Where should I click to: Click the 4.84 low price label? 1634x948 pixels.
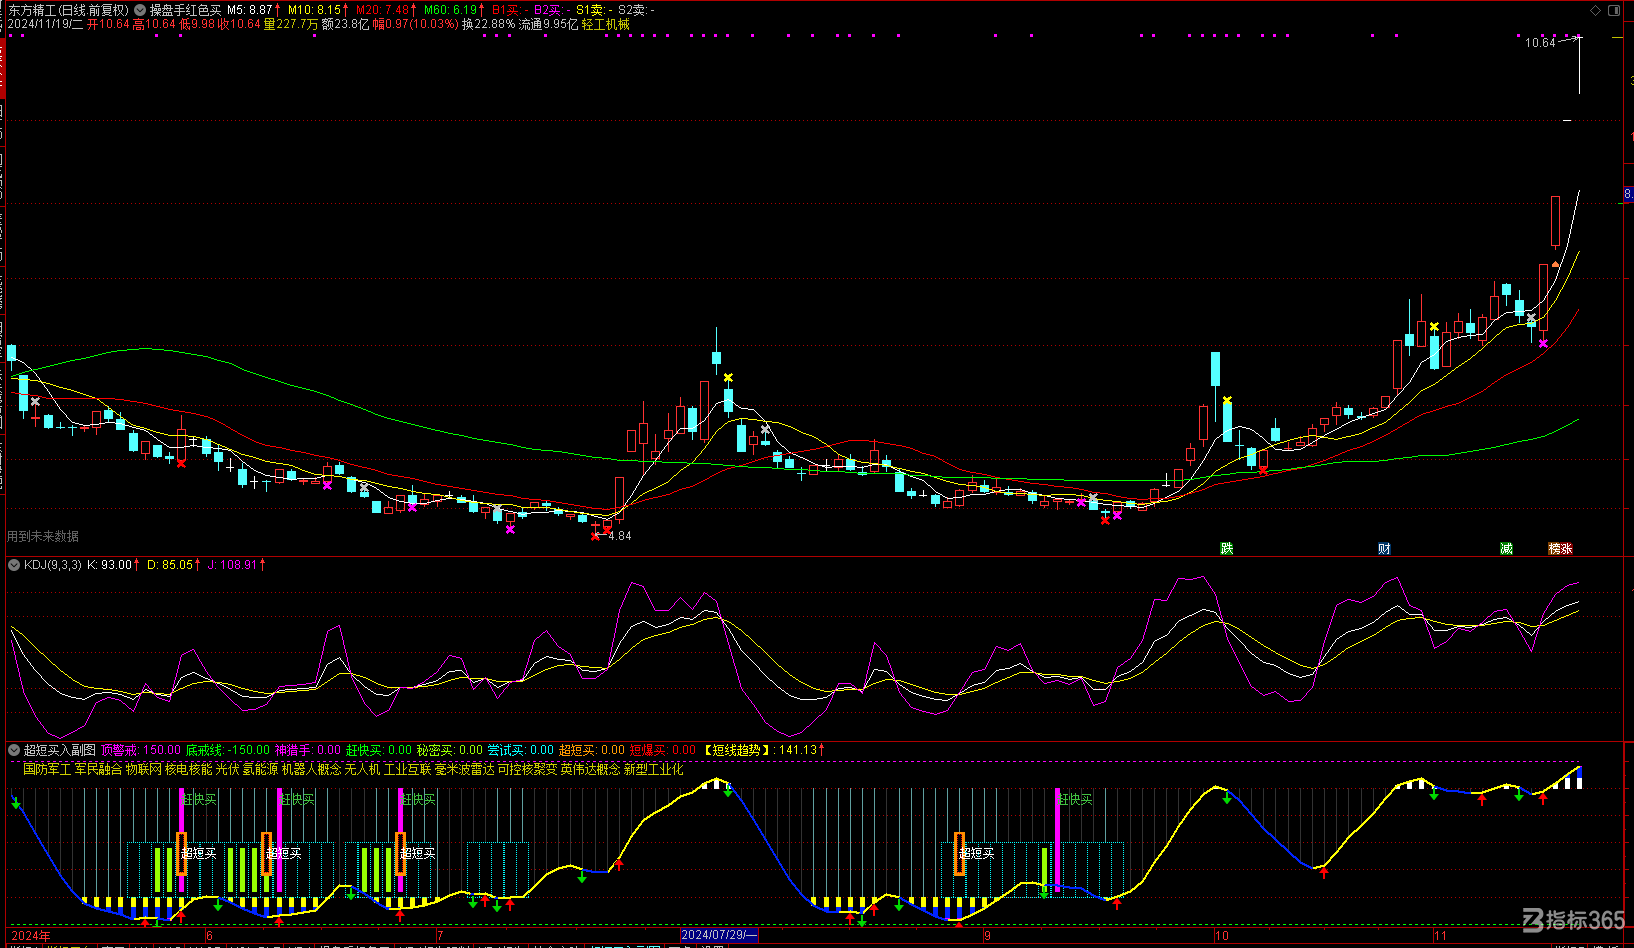point(620,536)
